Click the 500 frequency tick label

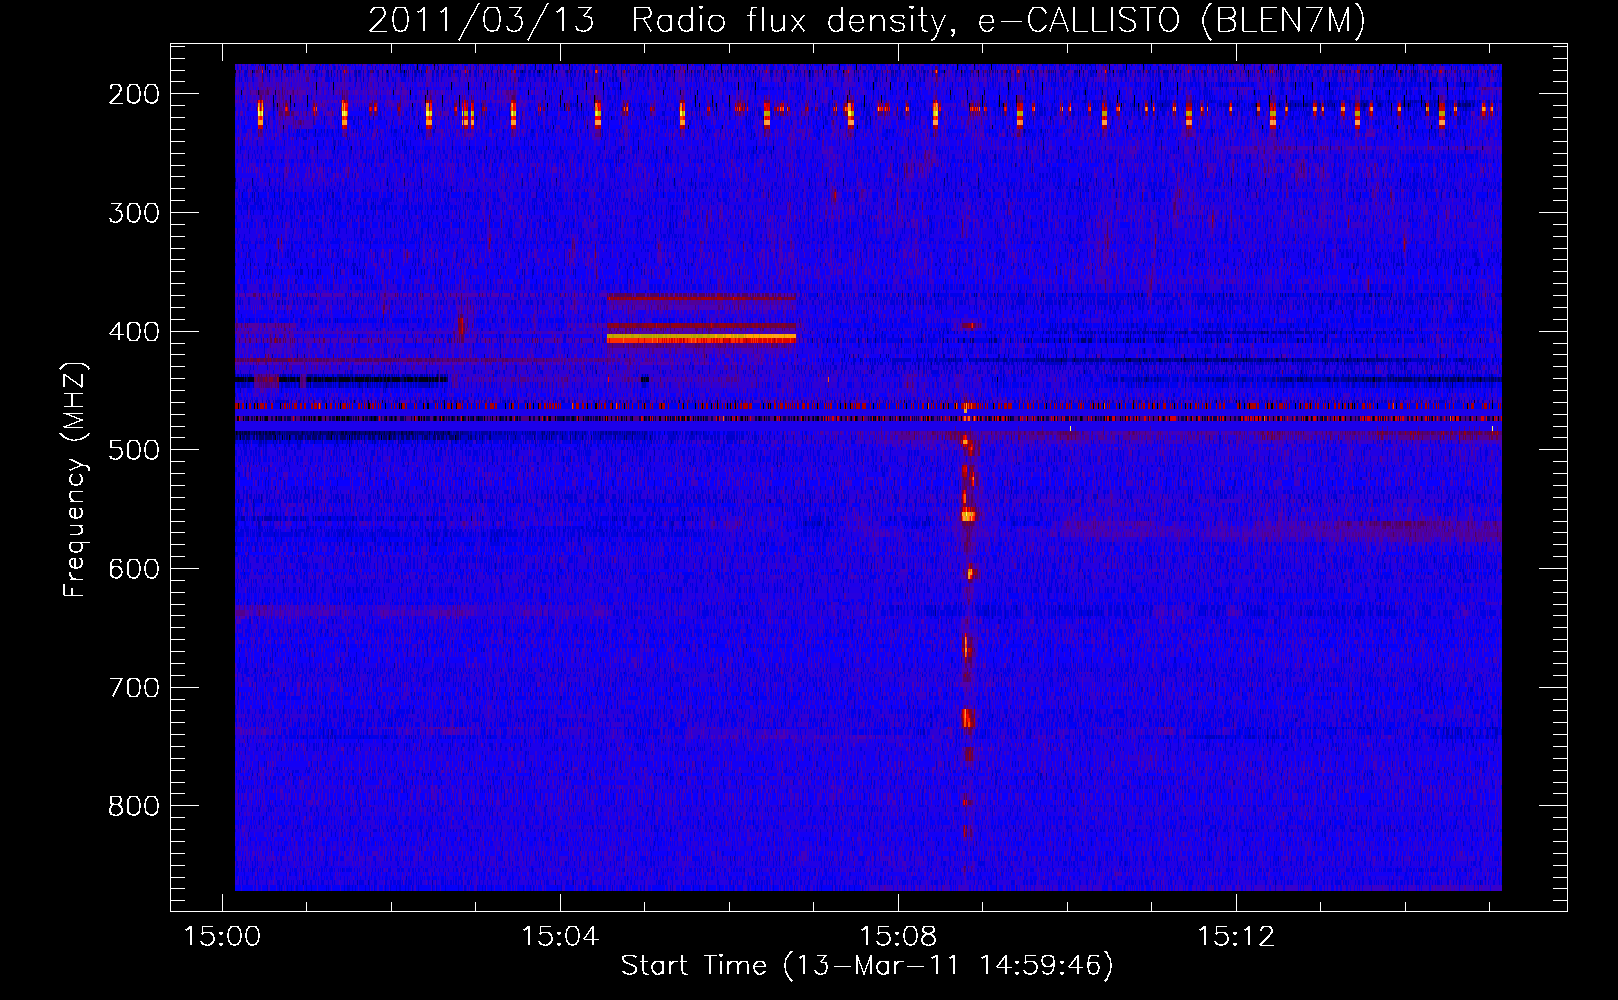pyautogui.click(x=133, y=450)
